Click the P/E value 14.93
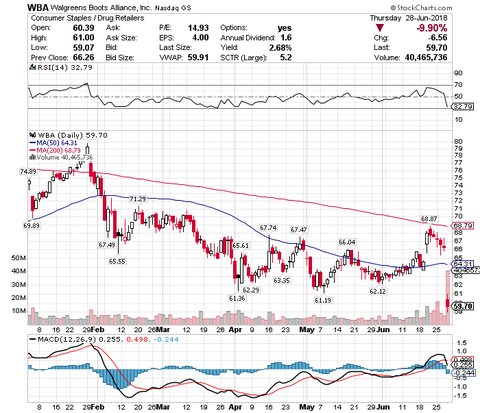This screenshot has height=413, width=480. (198, 28)
